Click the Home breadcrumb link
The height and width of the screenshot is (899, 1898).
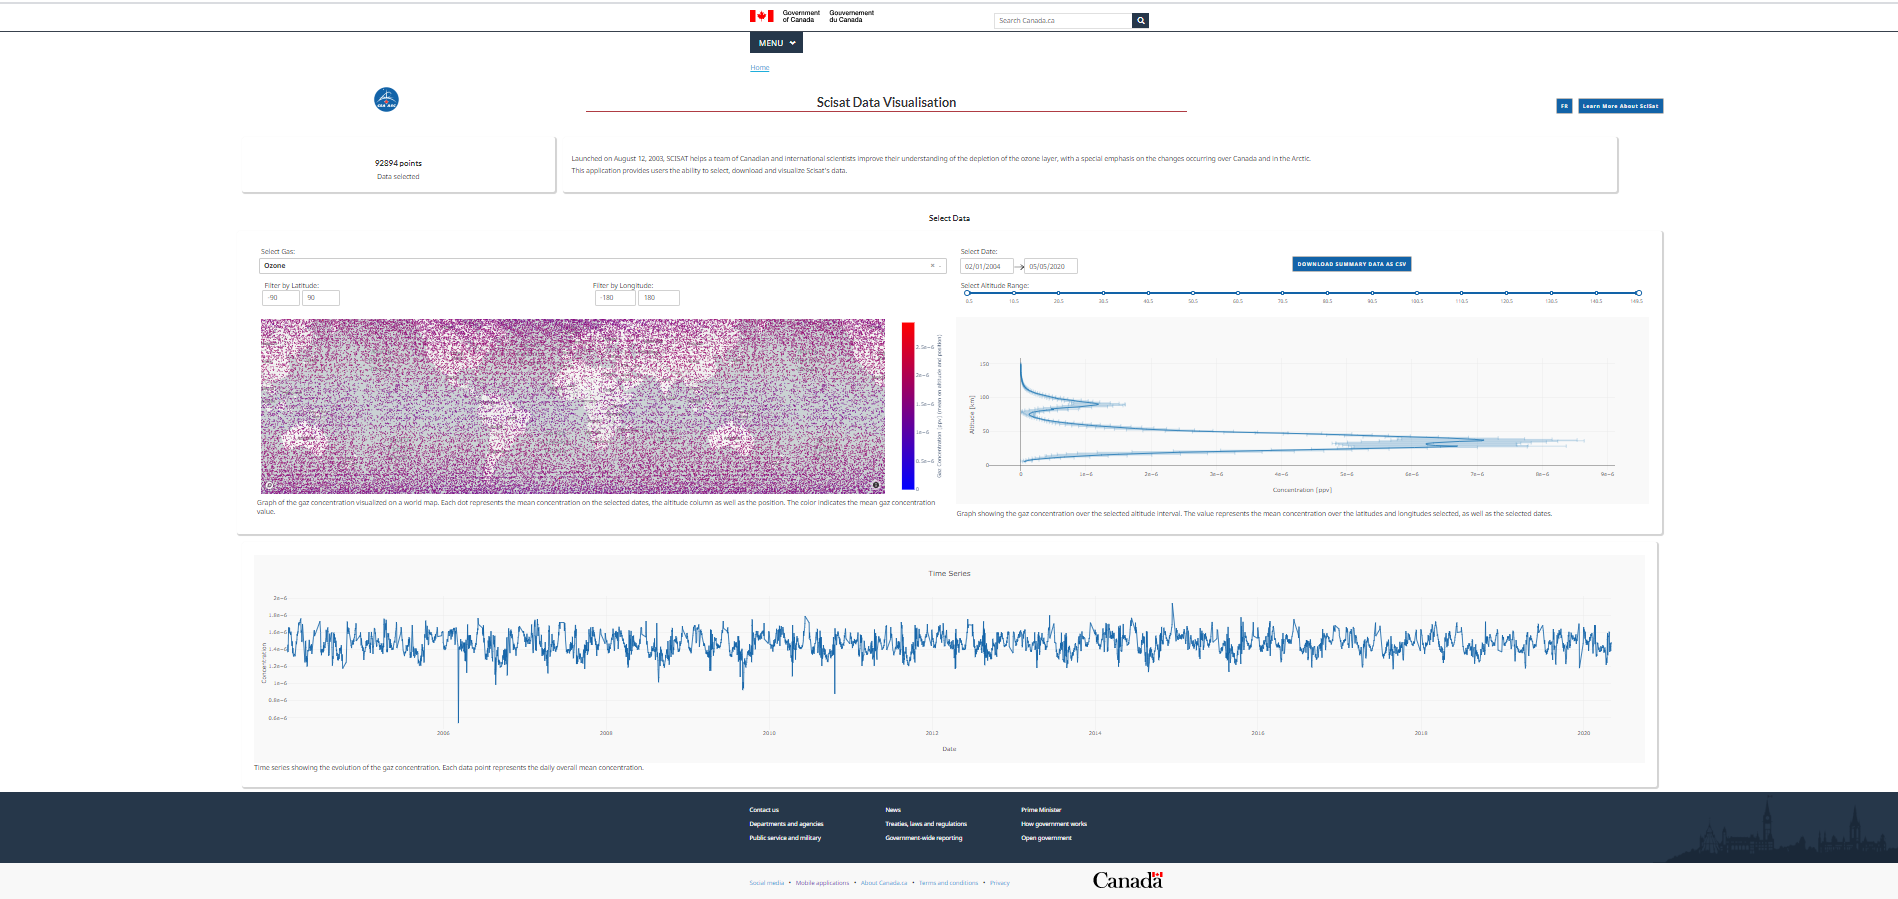click(x=760, y=68)
